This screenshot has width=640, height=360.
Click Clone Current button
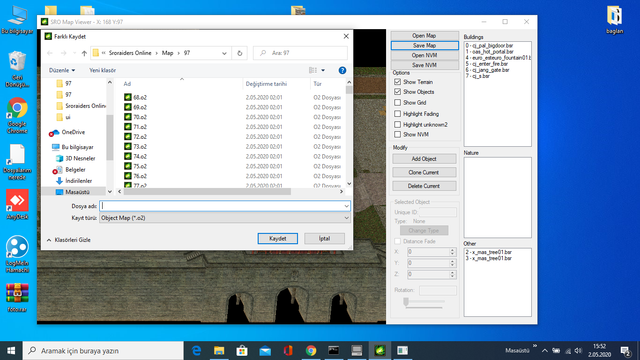tap(424, 172)
